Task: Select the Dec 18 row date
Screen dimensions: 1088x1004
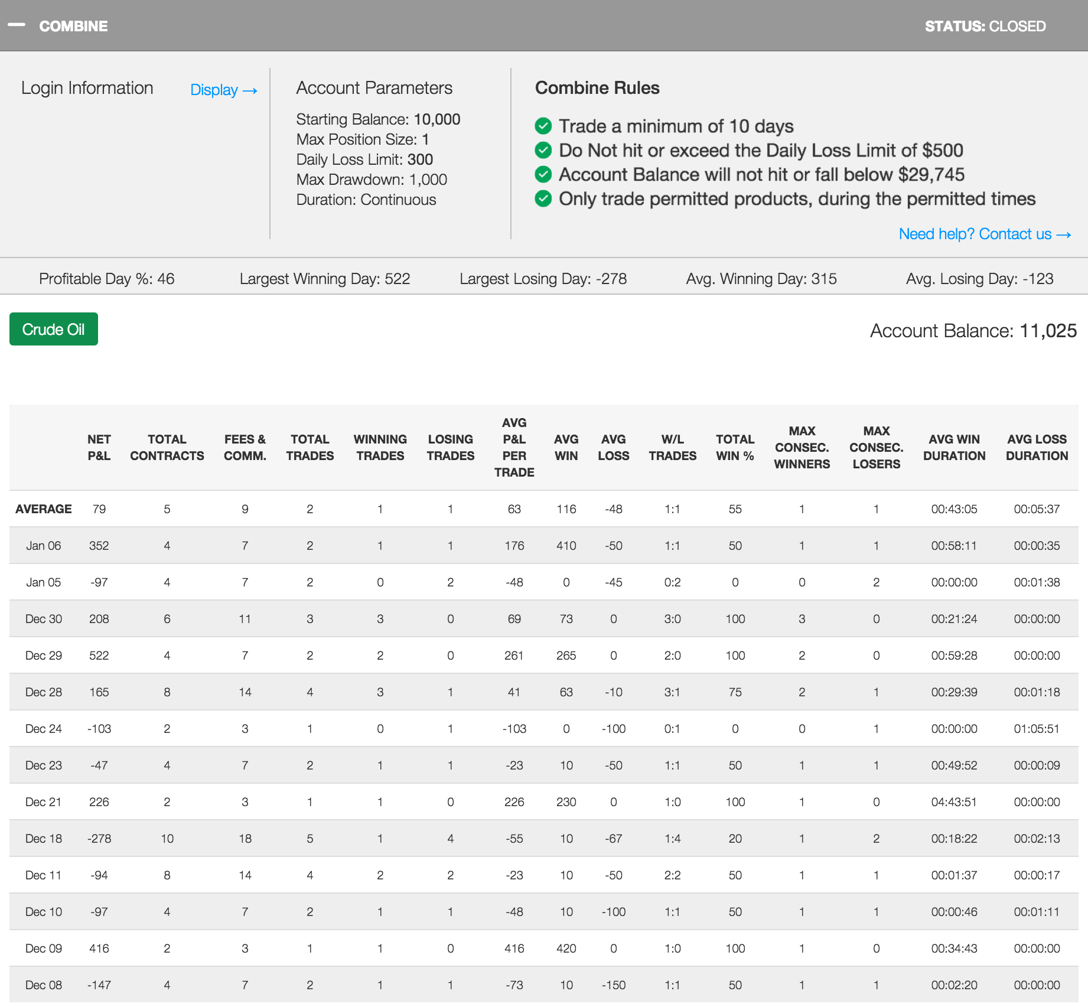Action: tap(43, 839)
